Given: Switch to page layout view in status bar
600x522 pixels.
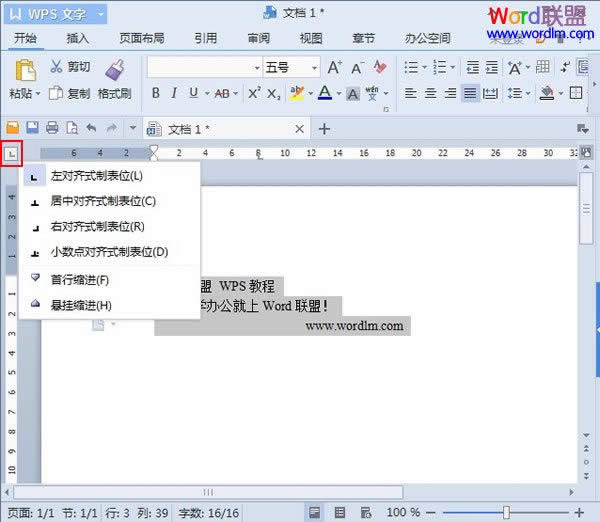Looking at the screenshot, I should (x=315, y=512).
